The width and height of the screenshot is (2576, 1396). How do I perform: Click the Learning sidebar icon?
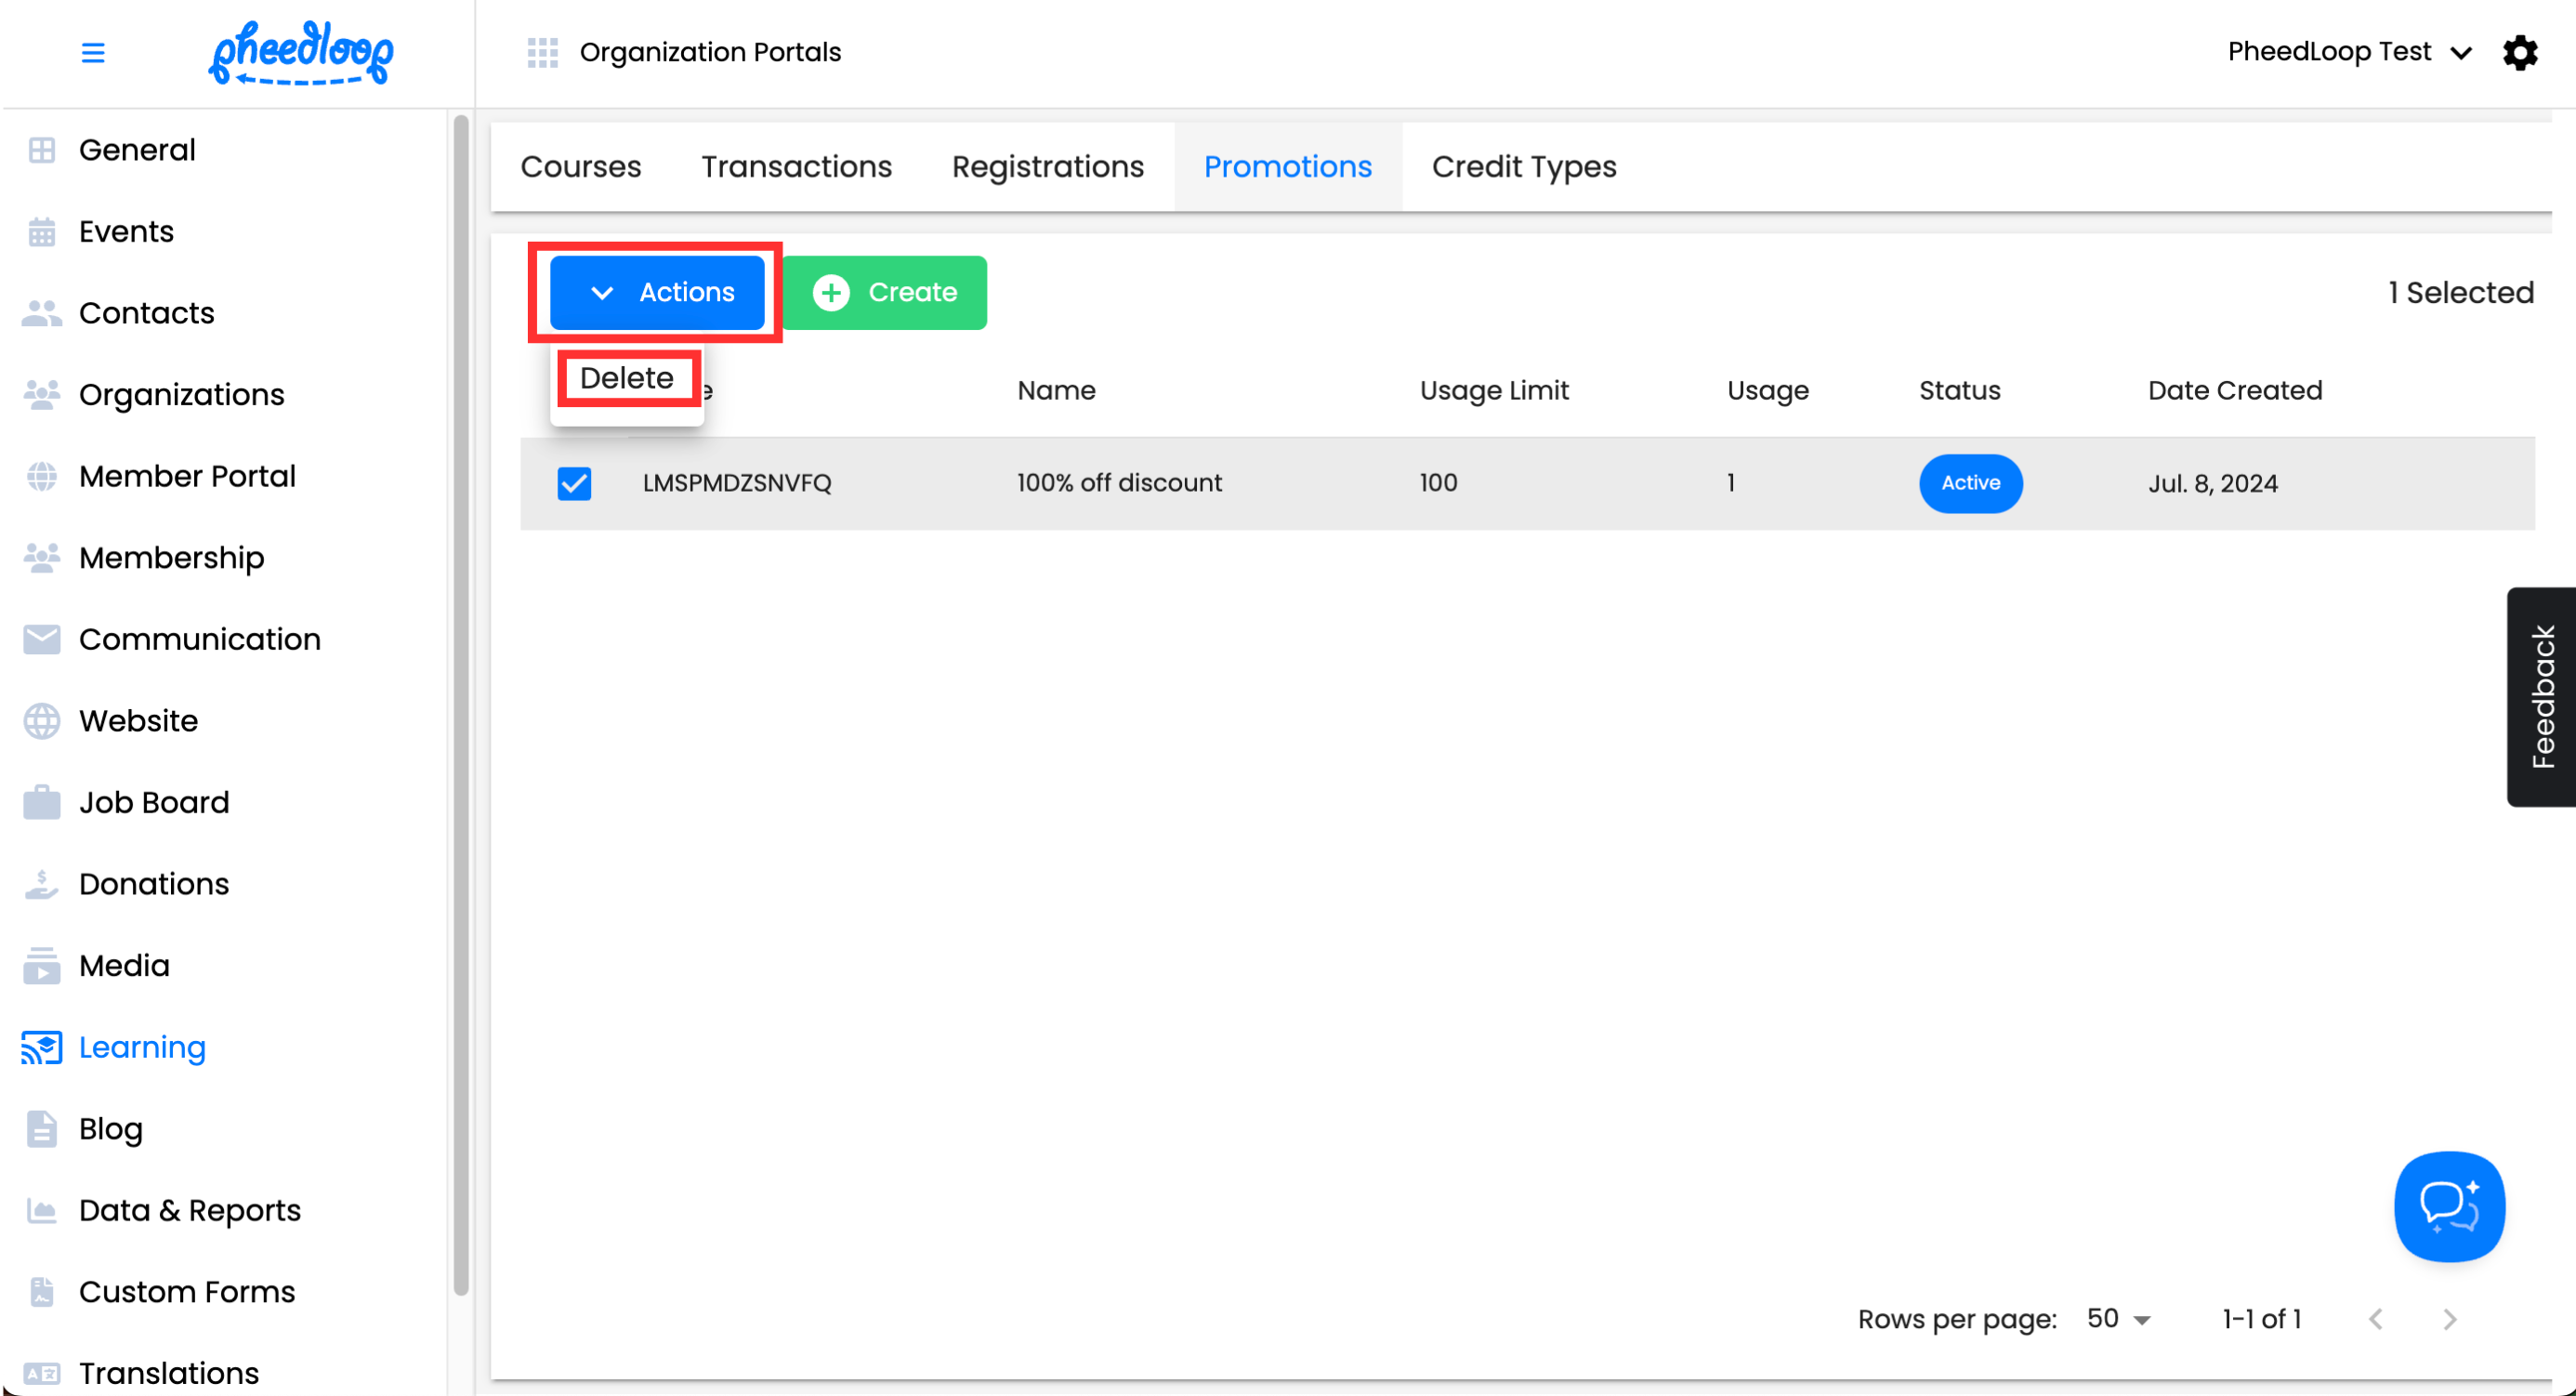[x=41, y=1047]
